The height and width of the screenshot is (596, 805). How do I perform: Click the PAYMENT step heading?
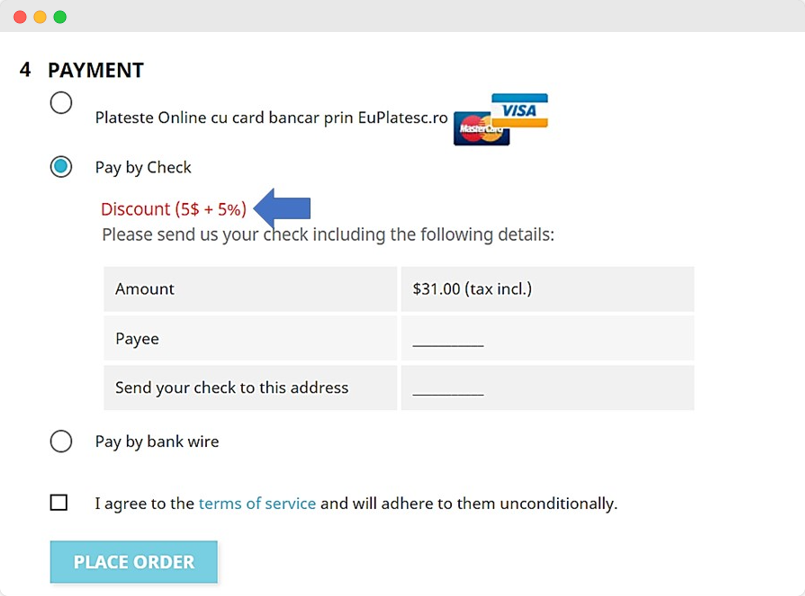[96, 70]
